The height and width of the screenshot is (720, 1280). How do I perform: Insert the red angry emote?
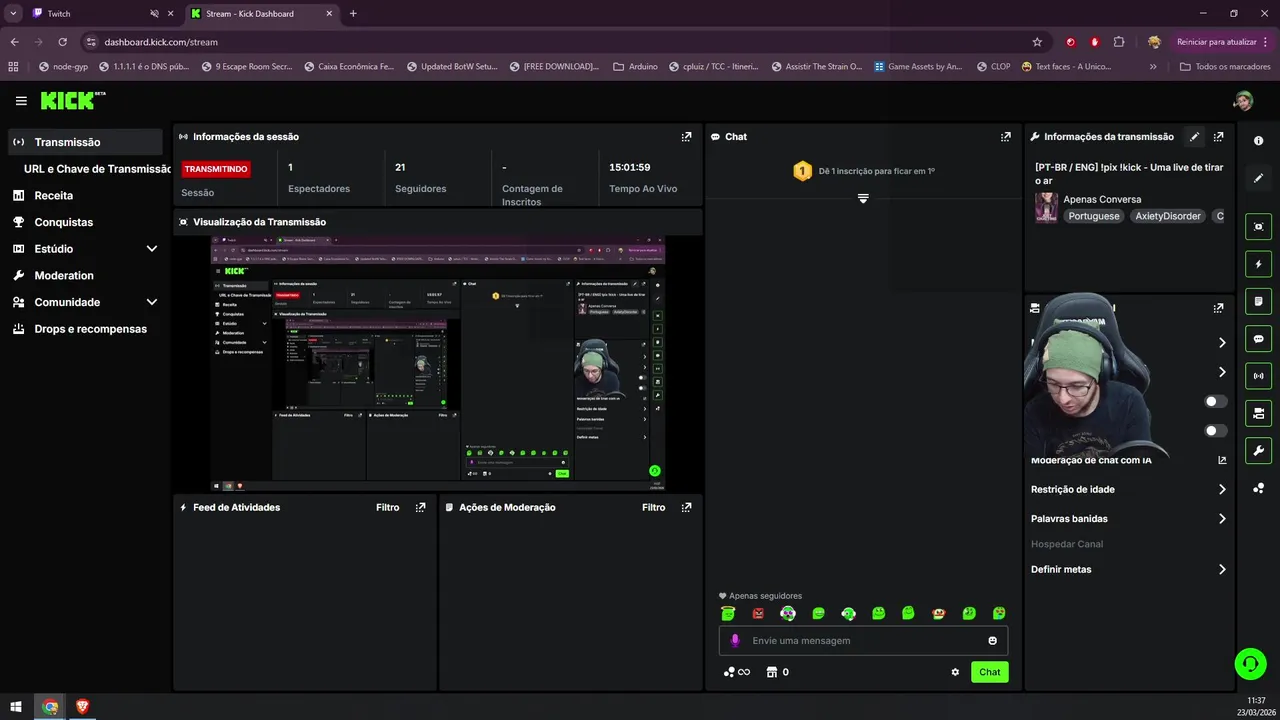click(758, 613)
